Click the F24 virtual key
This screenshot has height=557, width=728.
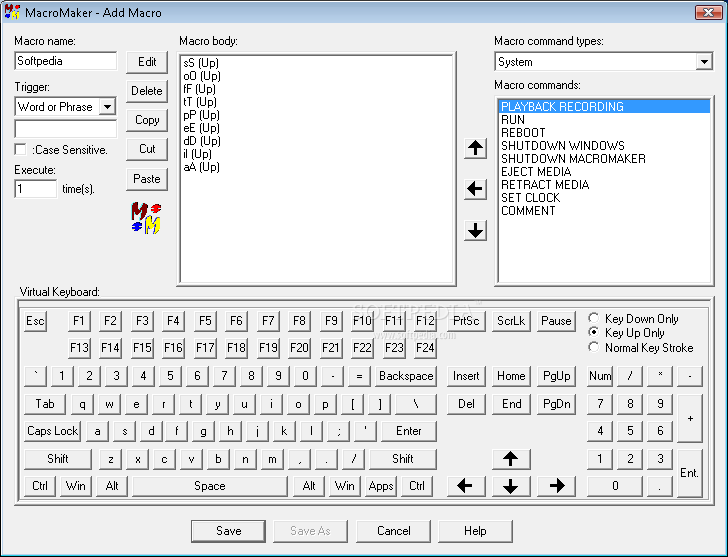coord(425,348)
